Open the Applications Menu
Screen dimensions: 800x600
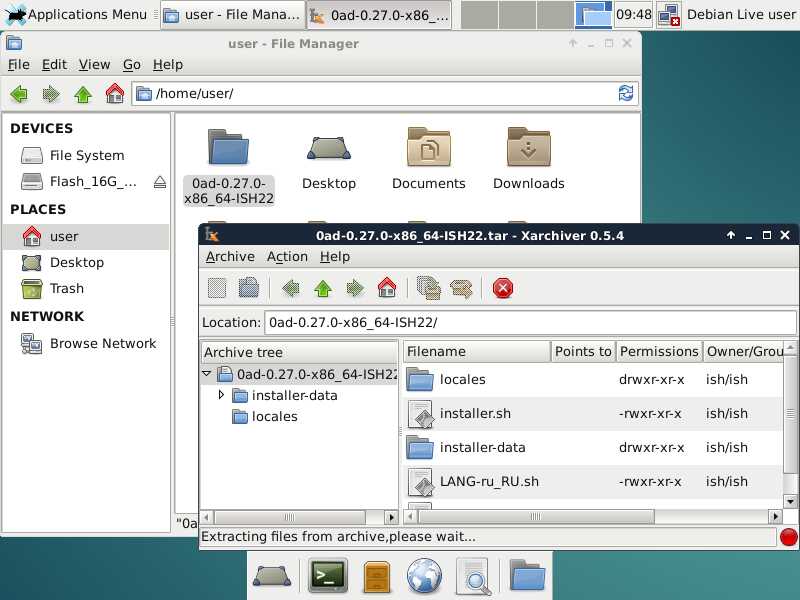(x=76, y=14)
